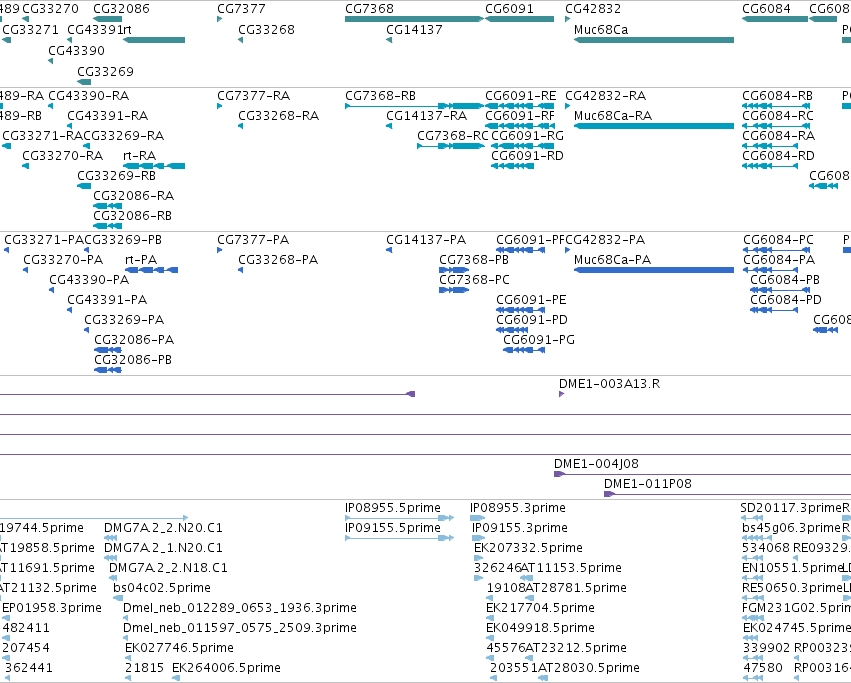Click the CG7368-RB transcript label
Screen dimensions: 851x683
pos(380,96)
